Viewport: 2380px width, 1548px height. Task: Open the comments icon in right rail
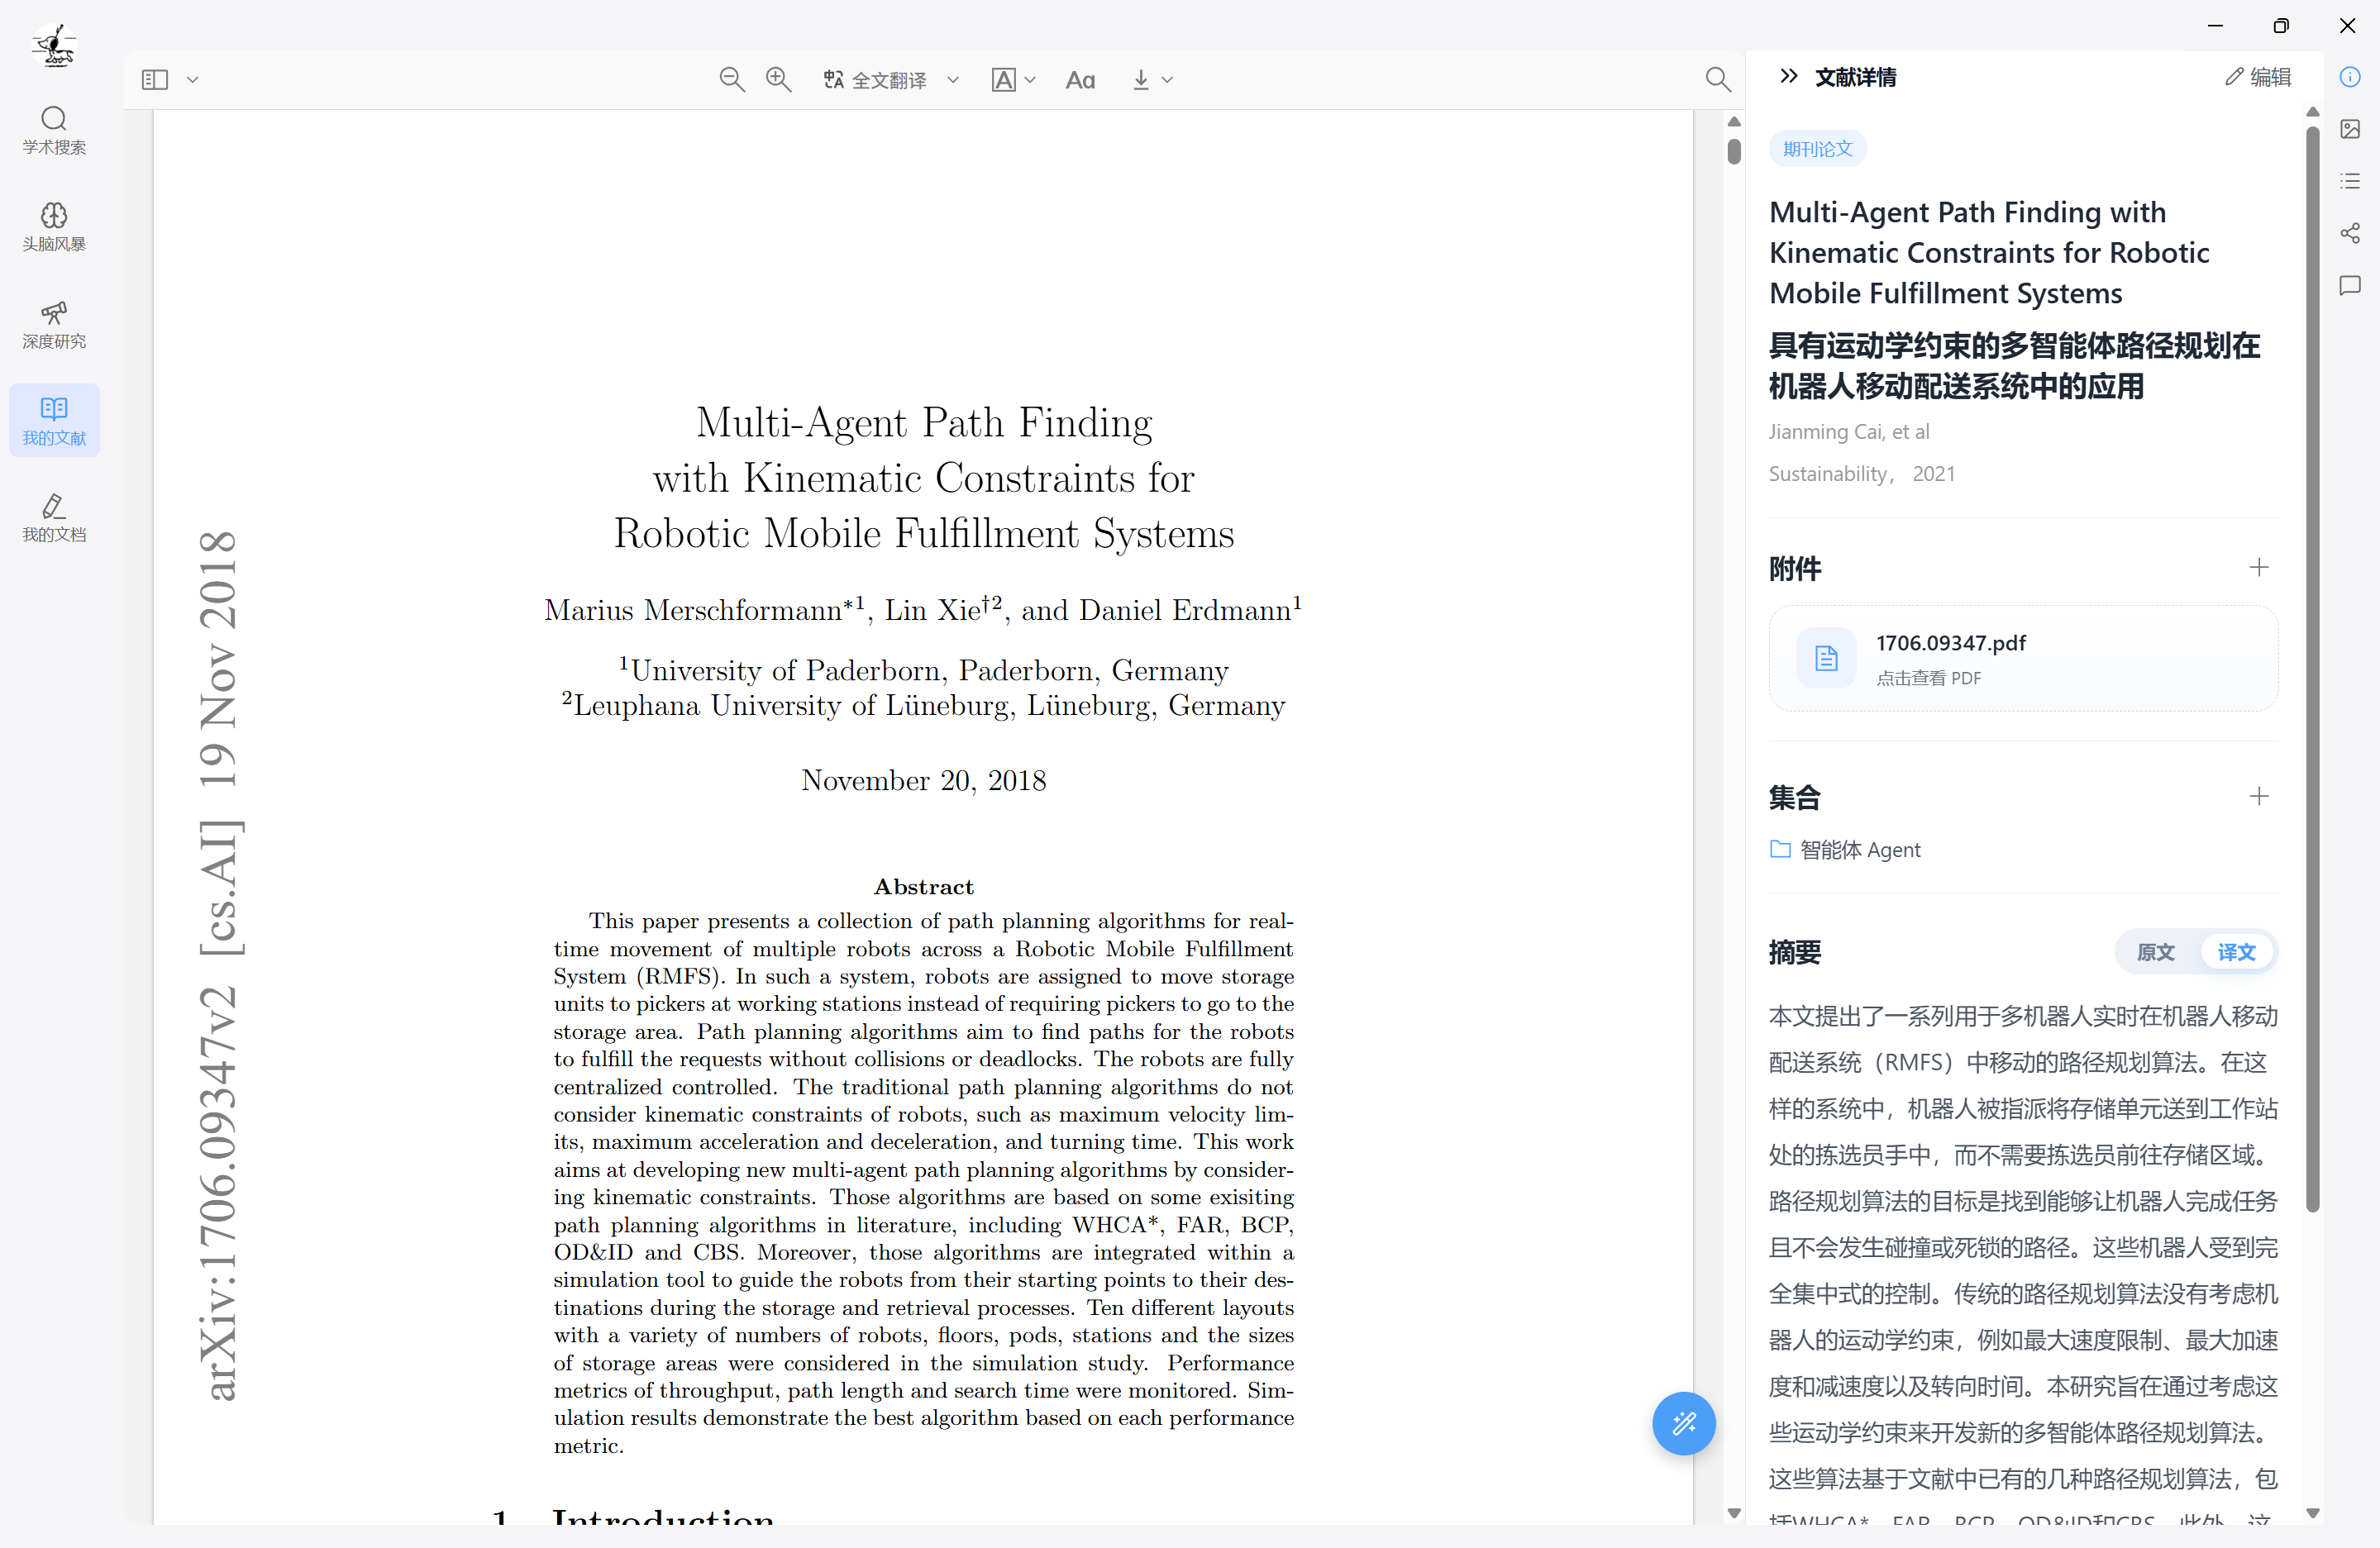(2350, 286)
